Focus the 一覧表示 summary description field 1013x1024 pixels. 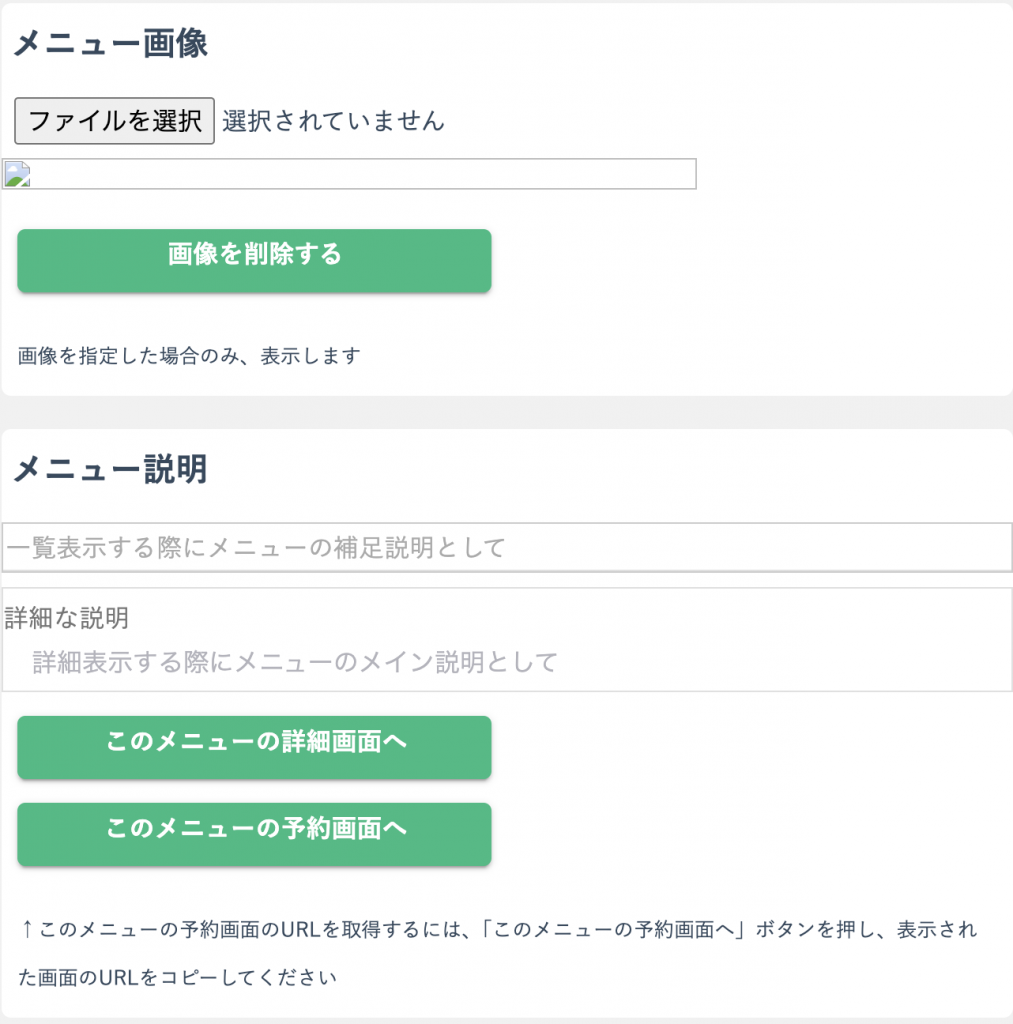506,547
